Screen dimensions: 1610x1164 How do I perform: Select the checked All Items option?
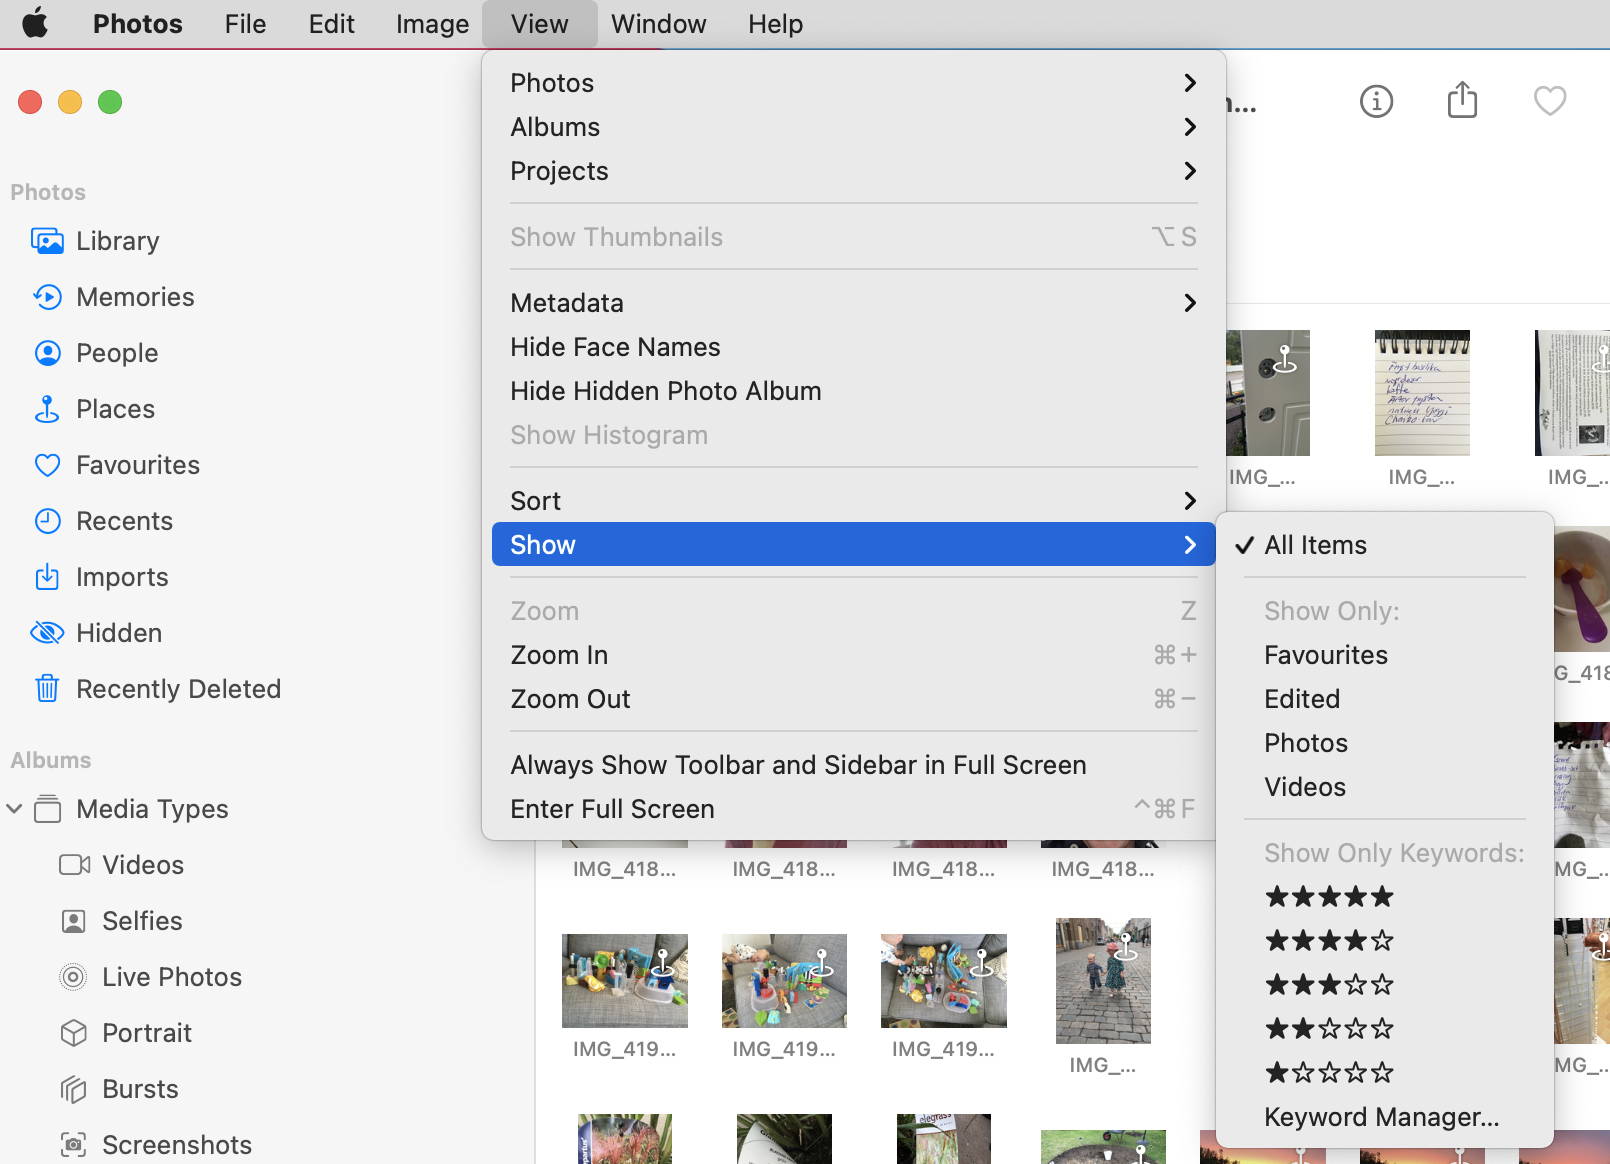1384,545
